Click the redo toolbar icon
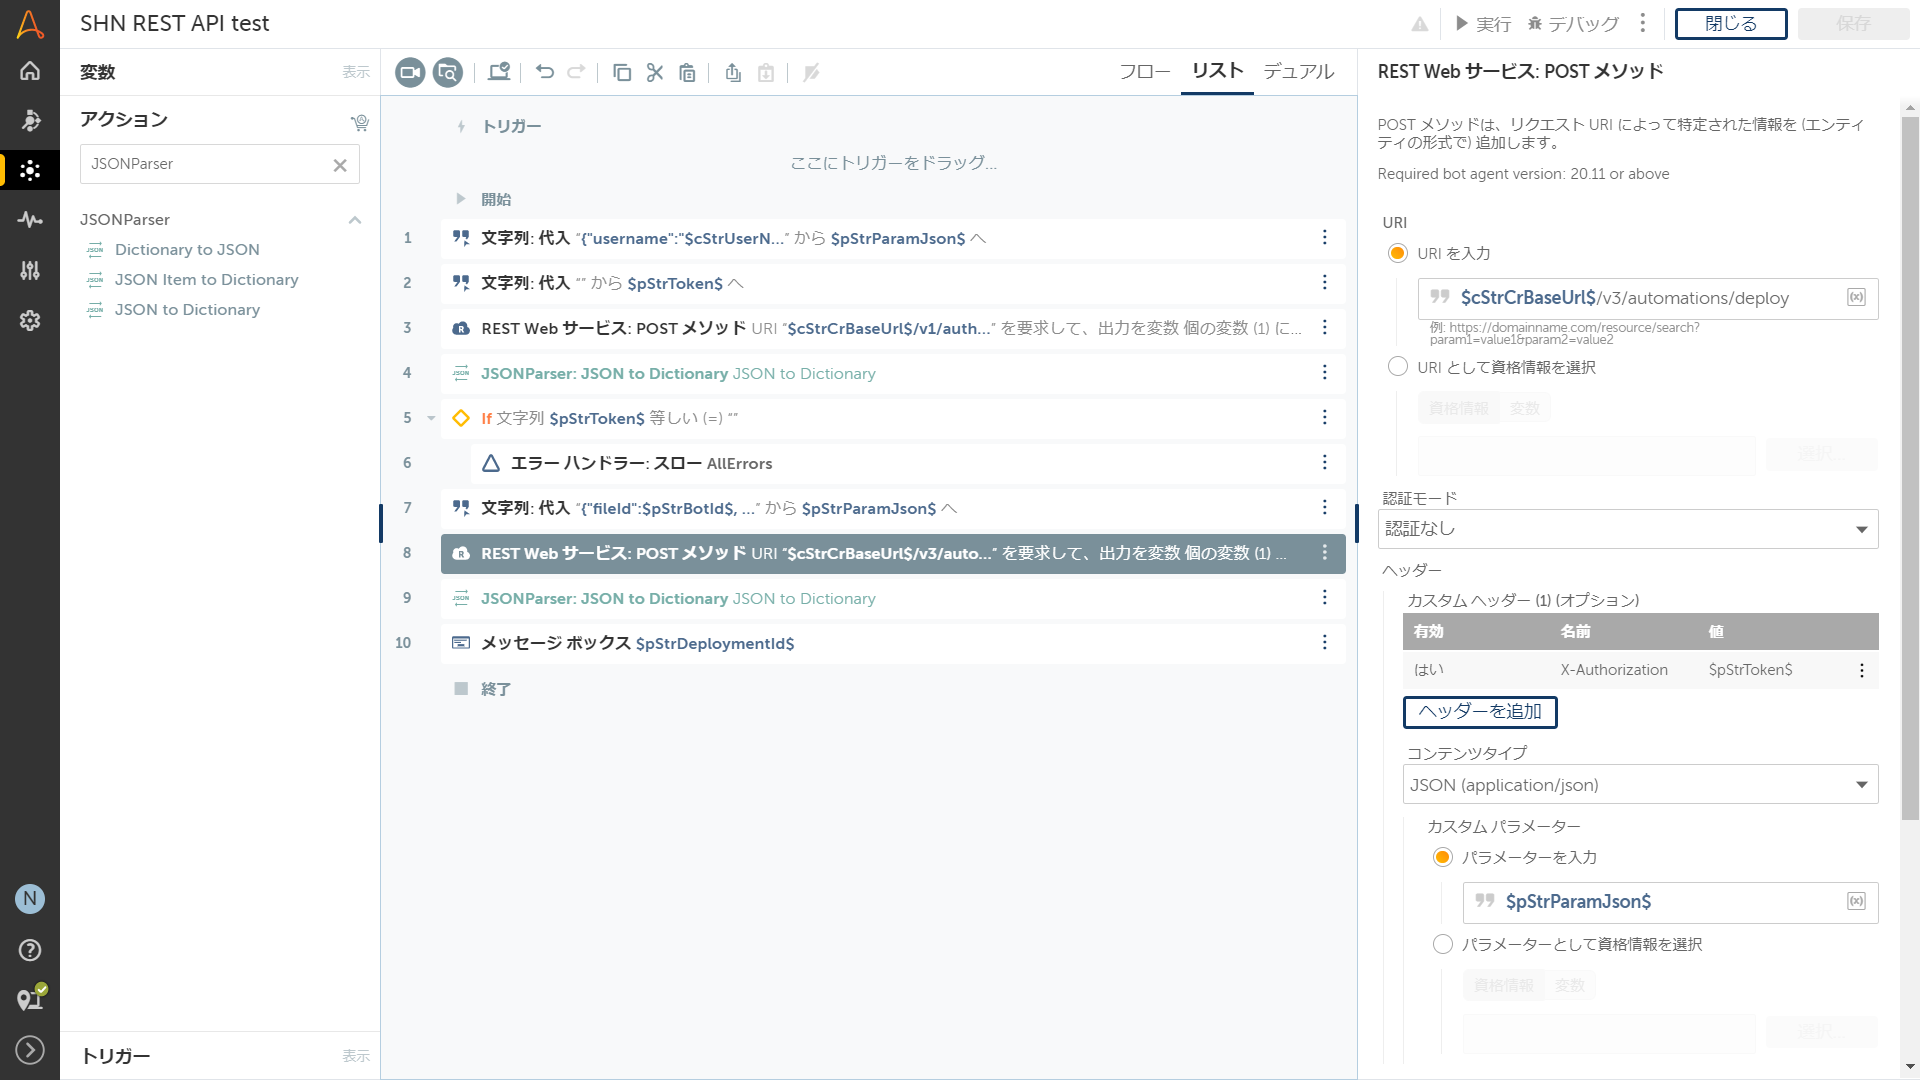This screenshot has height=1080, width=1920. [576, 72]
